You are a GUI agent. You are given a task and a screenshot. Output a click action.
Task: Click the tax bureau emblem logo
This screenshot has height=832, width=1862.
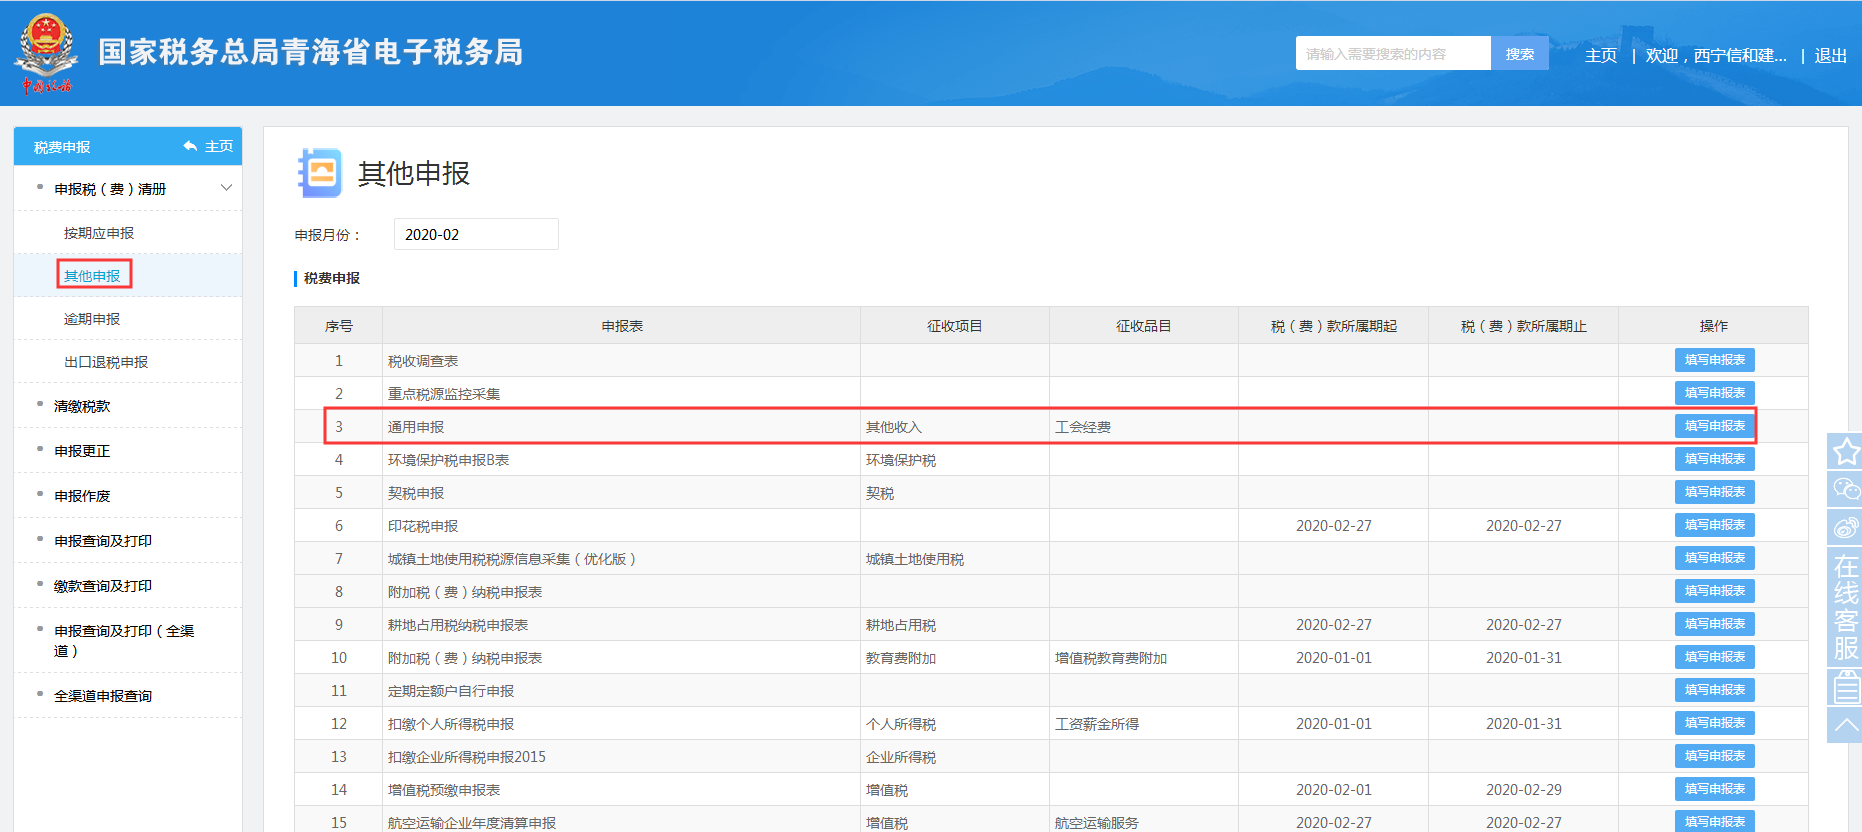[x=46, y=52]
